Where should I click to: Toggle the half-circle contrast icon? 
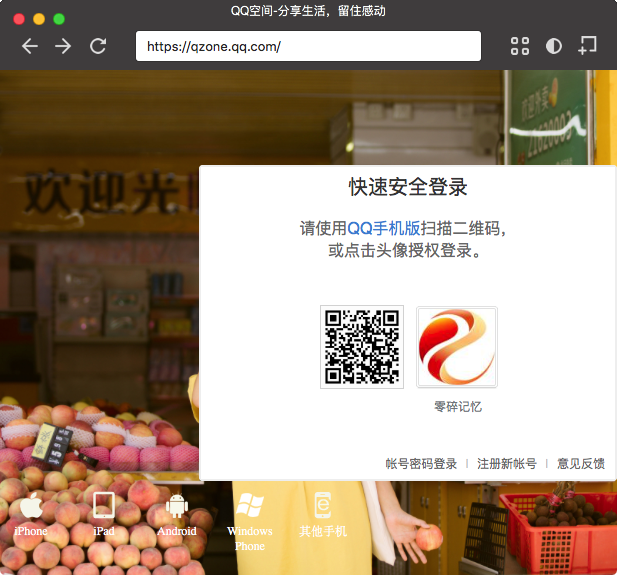554,46
